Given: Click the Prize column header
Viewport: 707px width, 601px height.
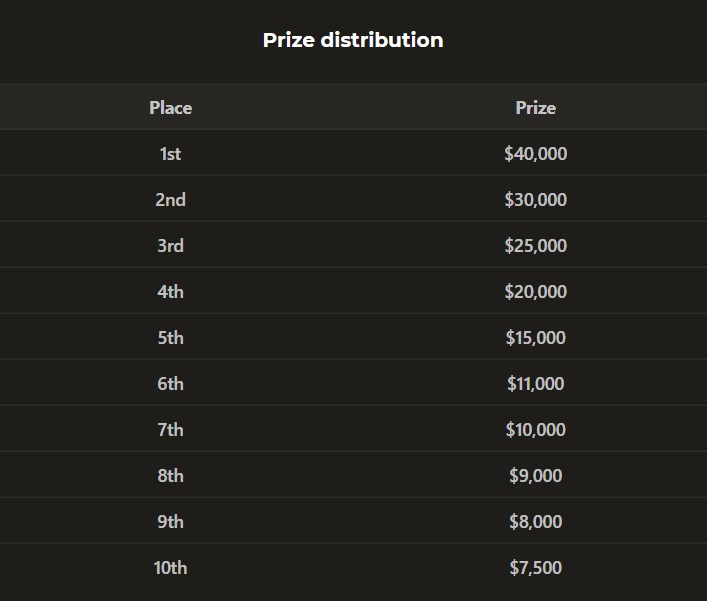Looking at the screenshot, I should pyautogui.click(x=535, y=107).
